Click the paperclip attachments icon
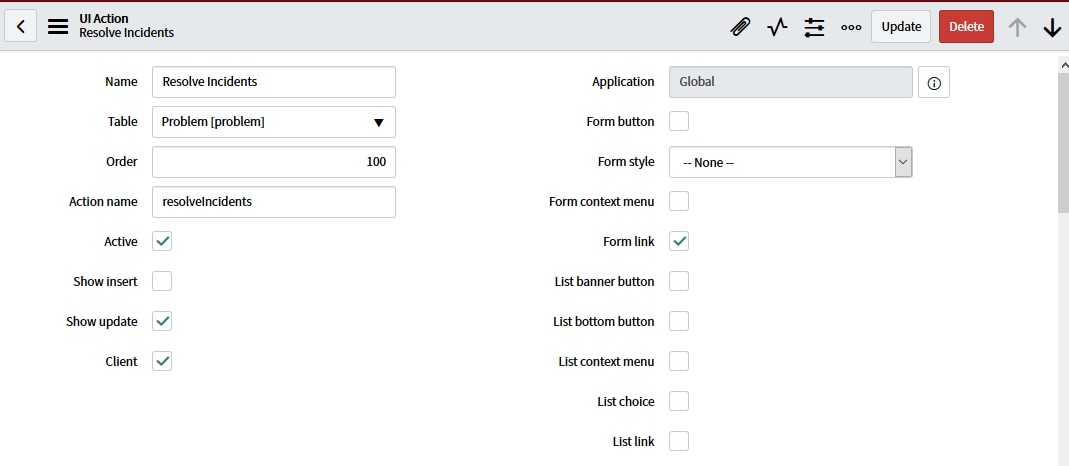The width and height of the screenshot is (1069, 466). [740, 27]
